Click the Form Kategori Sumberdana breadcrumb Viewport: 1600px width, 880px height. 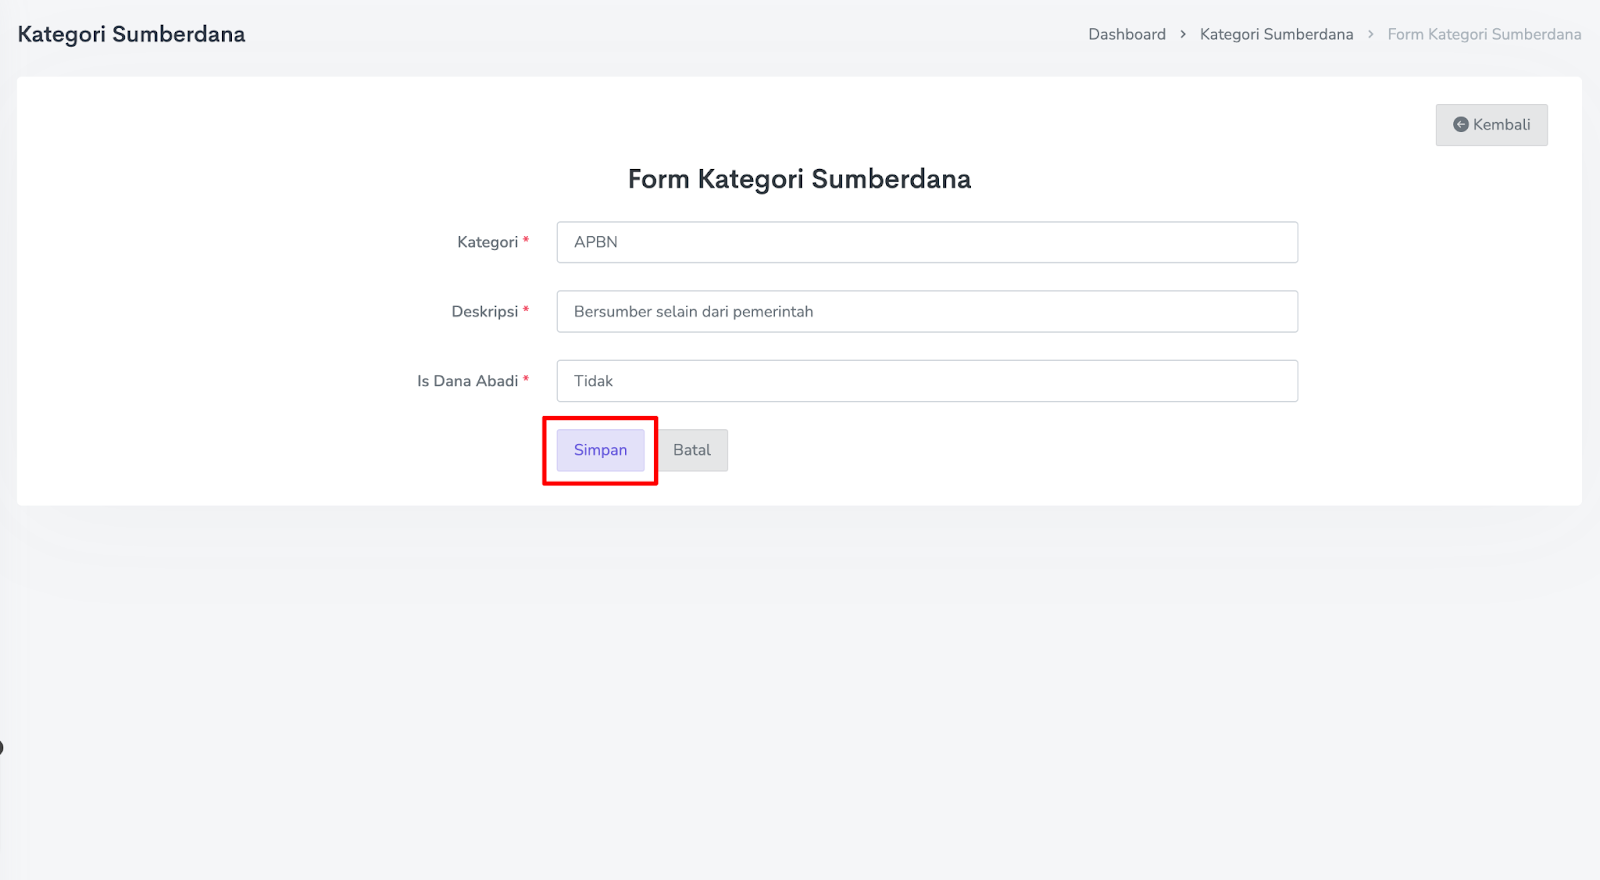point(1484,34)
